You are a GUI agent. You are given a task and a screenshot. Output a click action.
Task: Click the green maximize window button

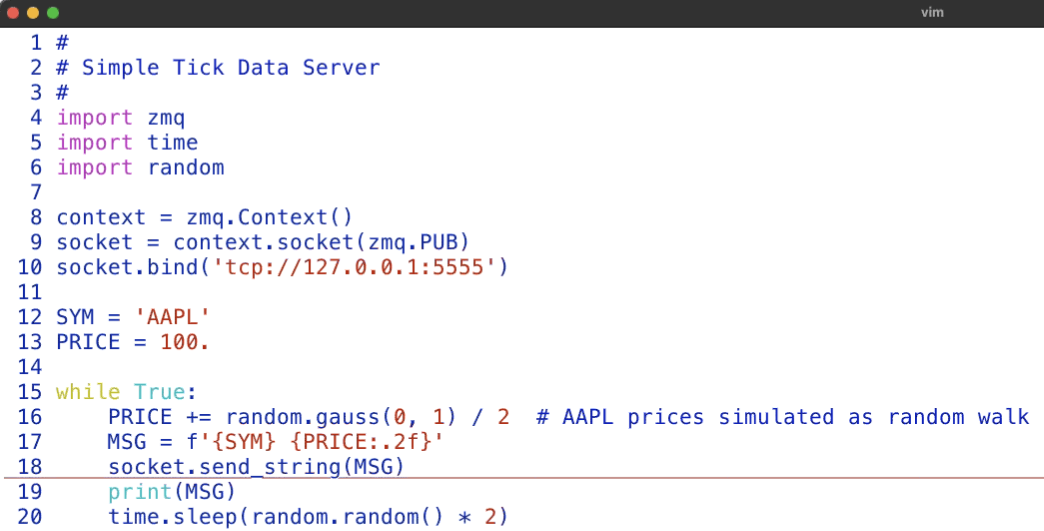tap(52, 13)
